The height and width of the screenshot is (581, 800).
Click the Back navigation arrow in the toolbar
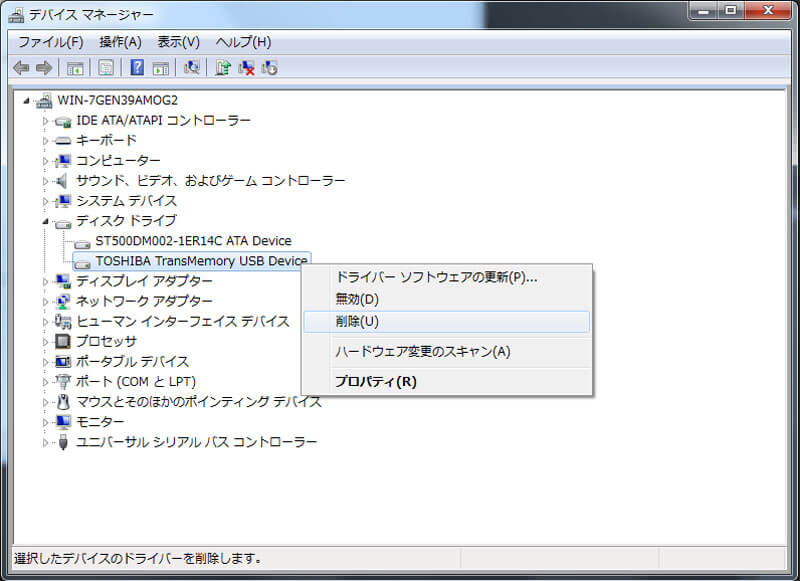(x=22, y=67)
